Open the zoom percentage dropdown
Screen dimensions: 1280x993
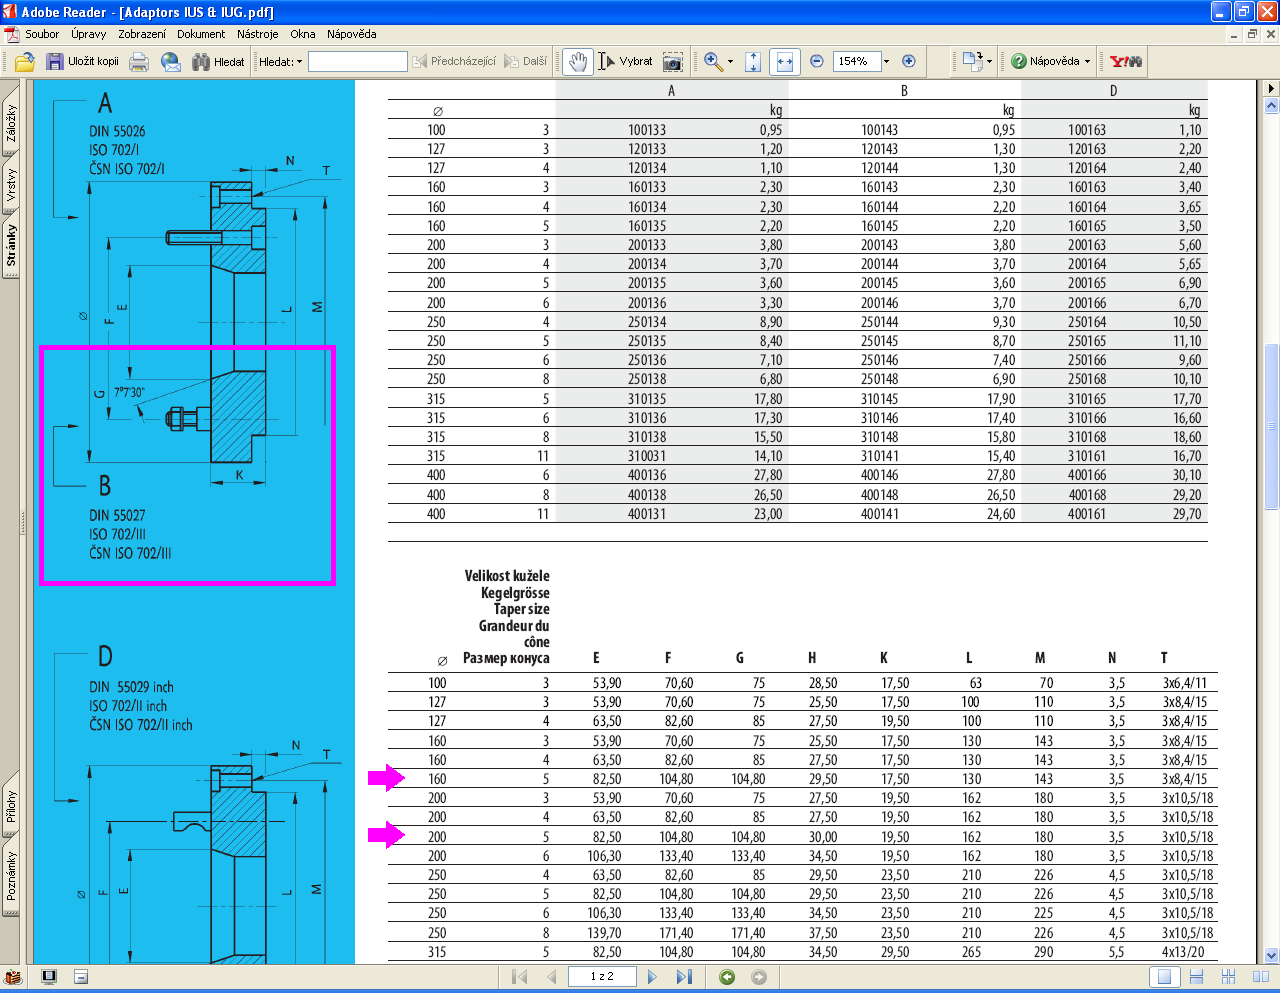886,62
